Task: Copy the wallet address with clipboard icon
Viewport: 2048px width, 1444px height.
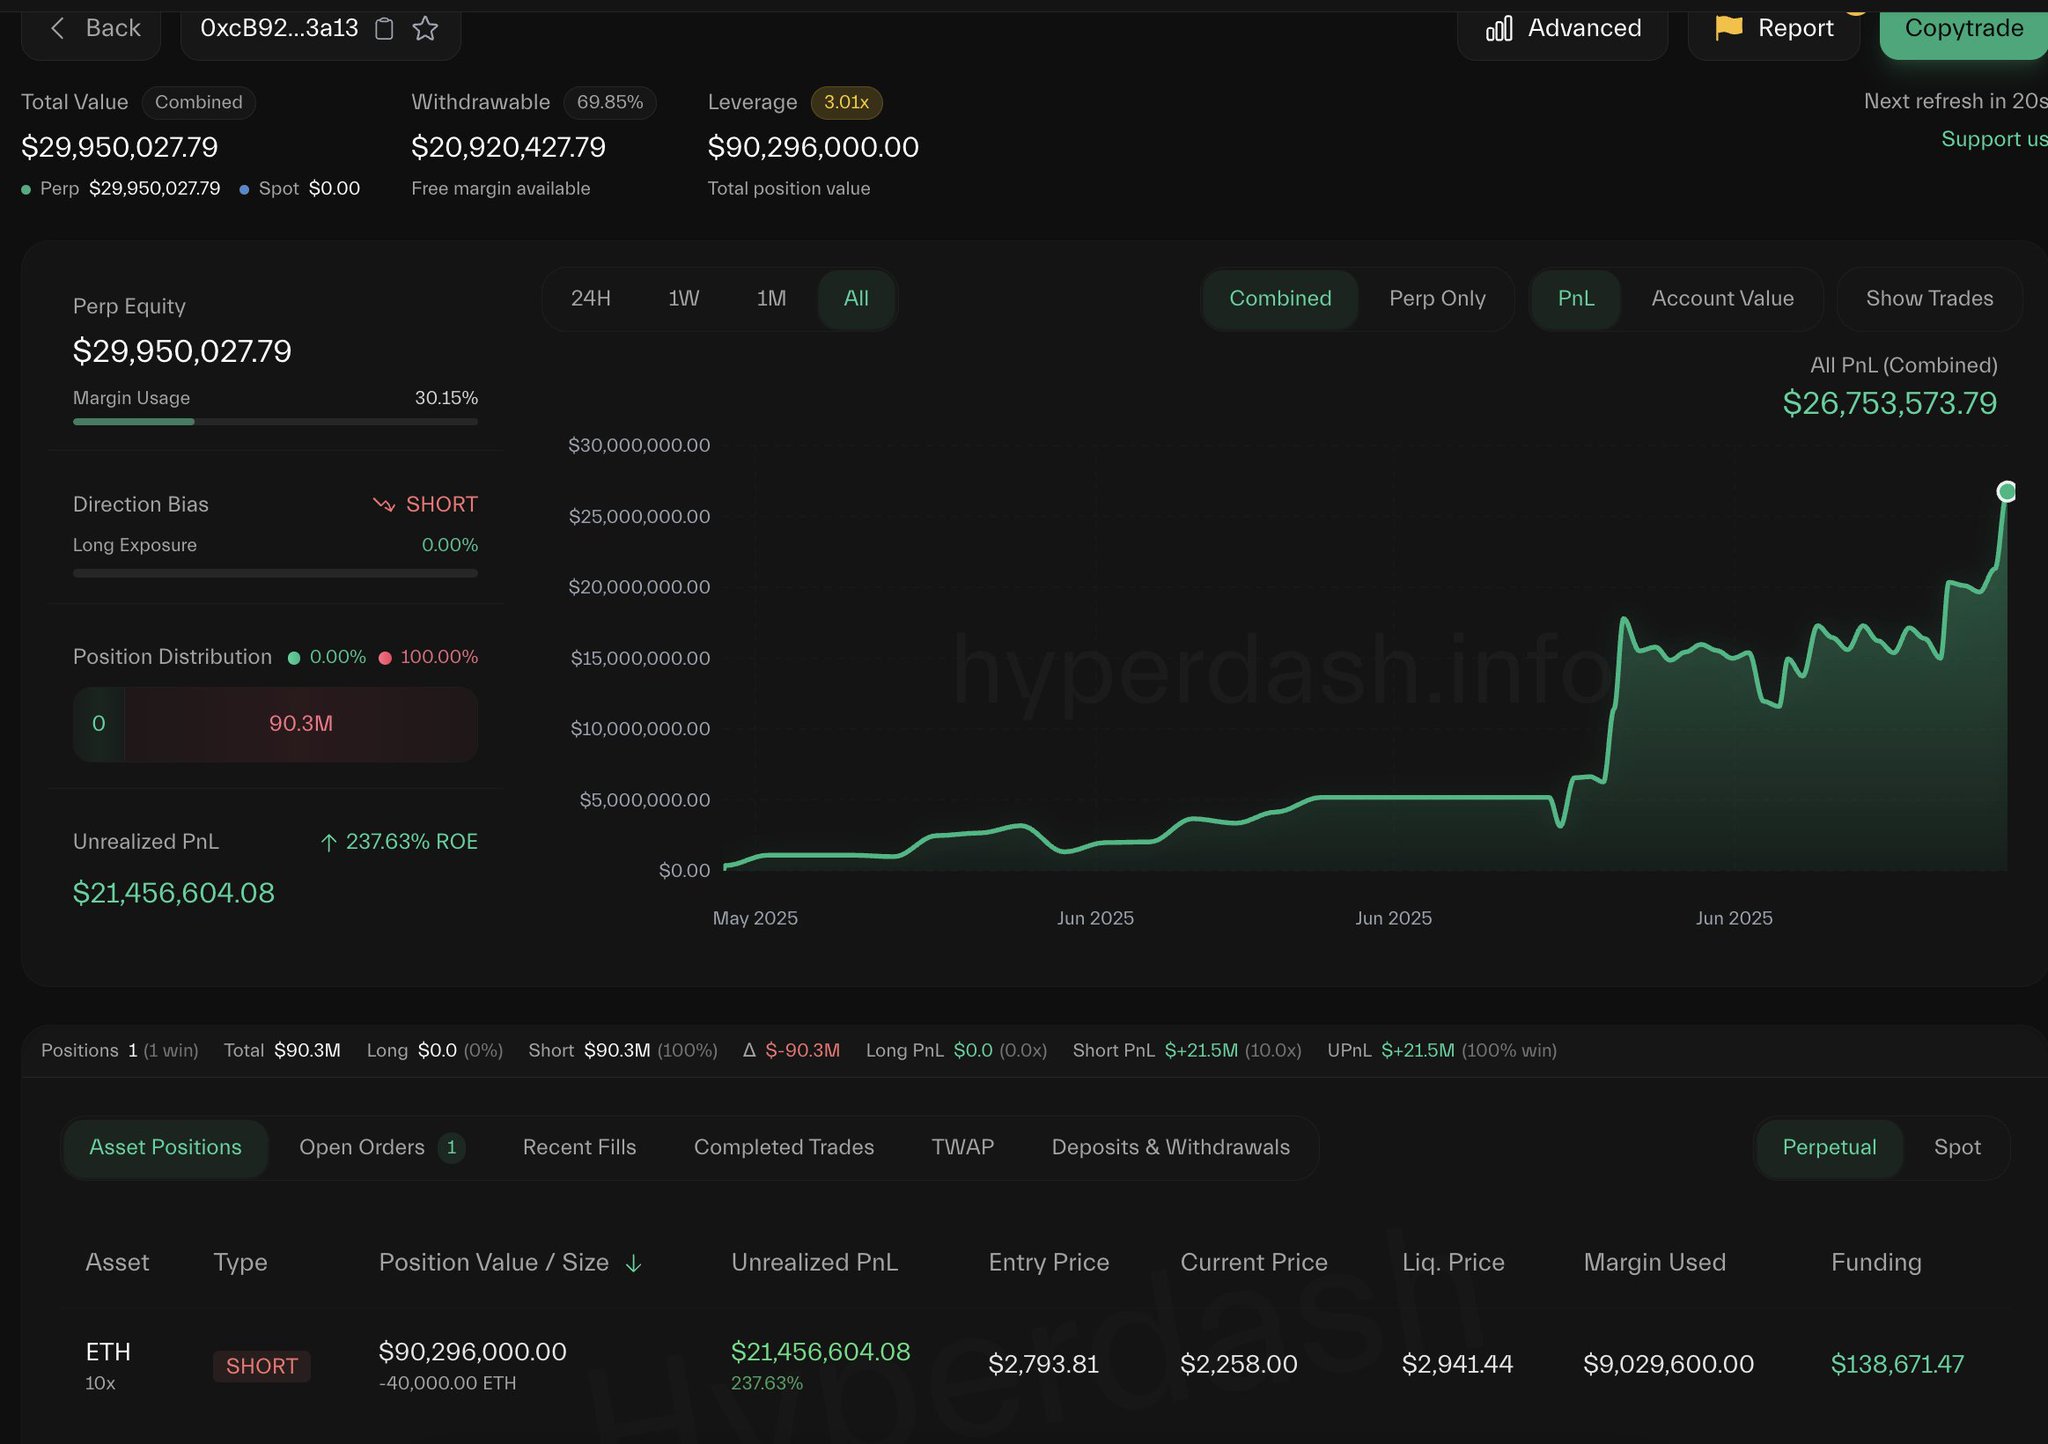Action: [x=384, y=29]
